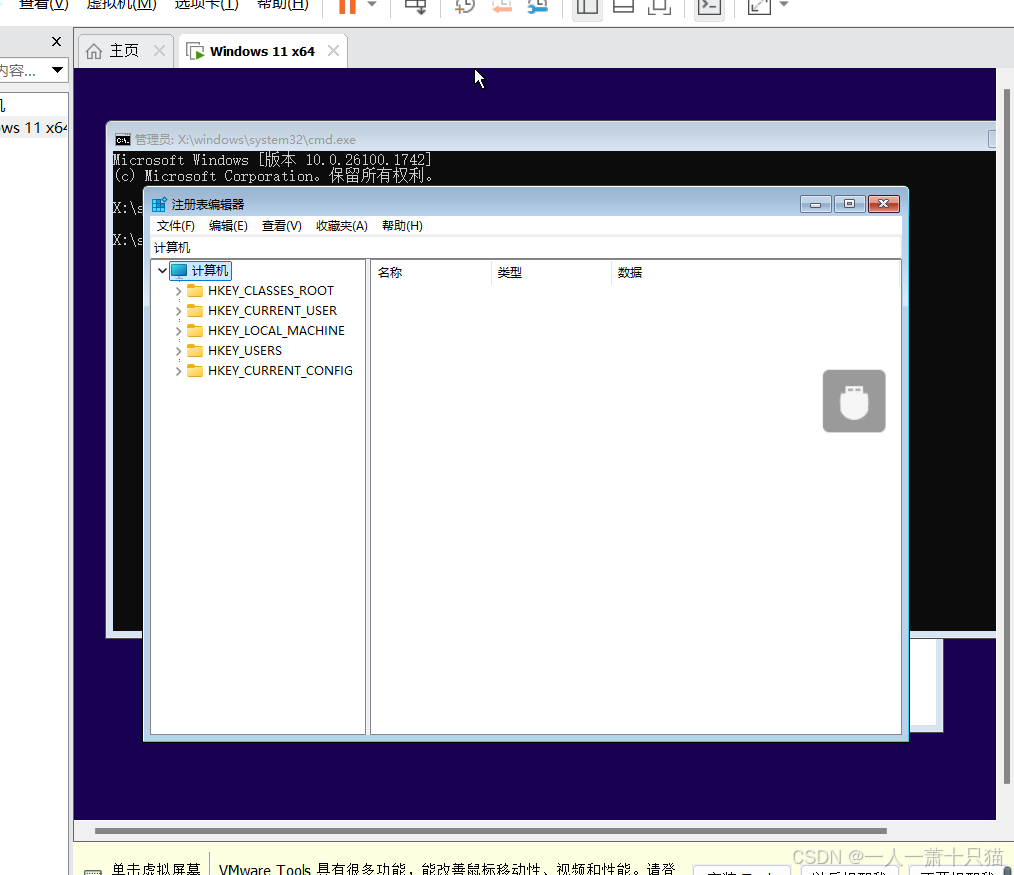1014x875 pixels.
Task: Click the console view toolbar icon
Action: (709, 6)
